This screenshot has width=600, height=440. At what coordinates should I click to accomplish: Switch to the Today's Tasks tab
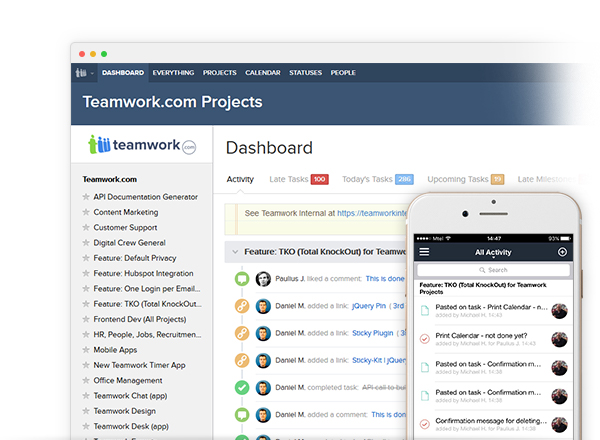pos(377,179)
